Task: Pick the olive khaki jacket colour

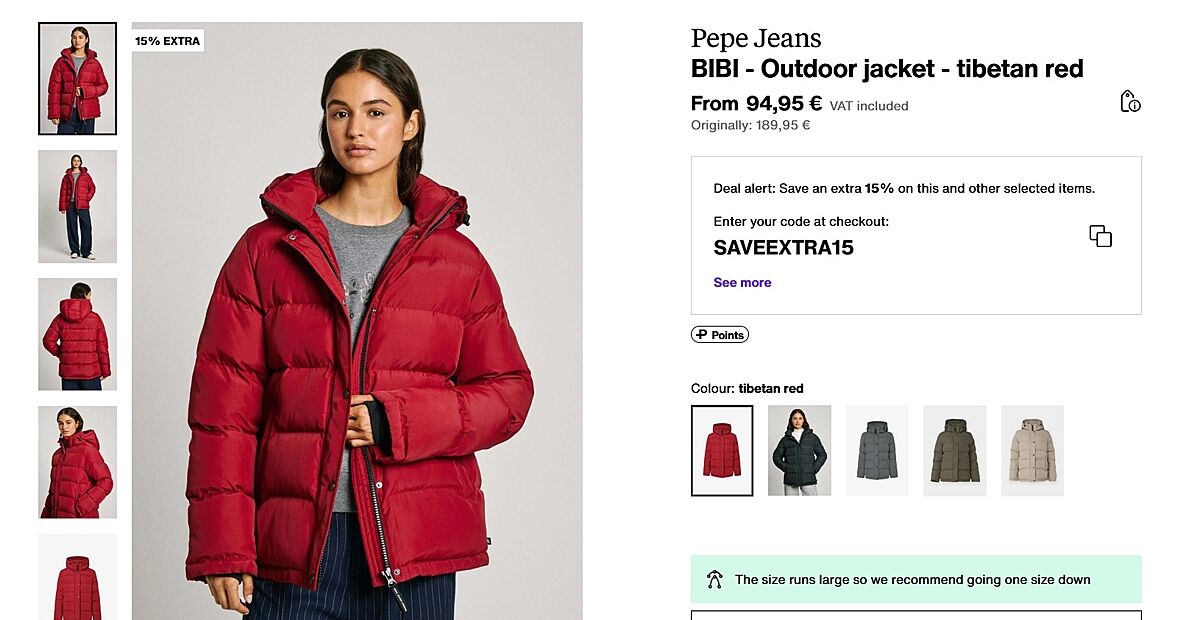Action: [x=954, y=450]
